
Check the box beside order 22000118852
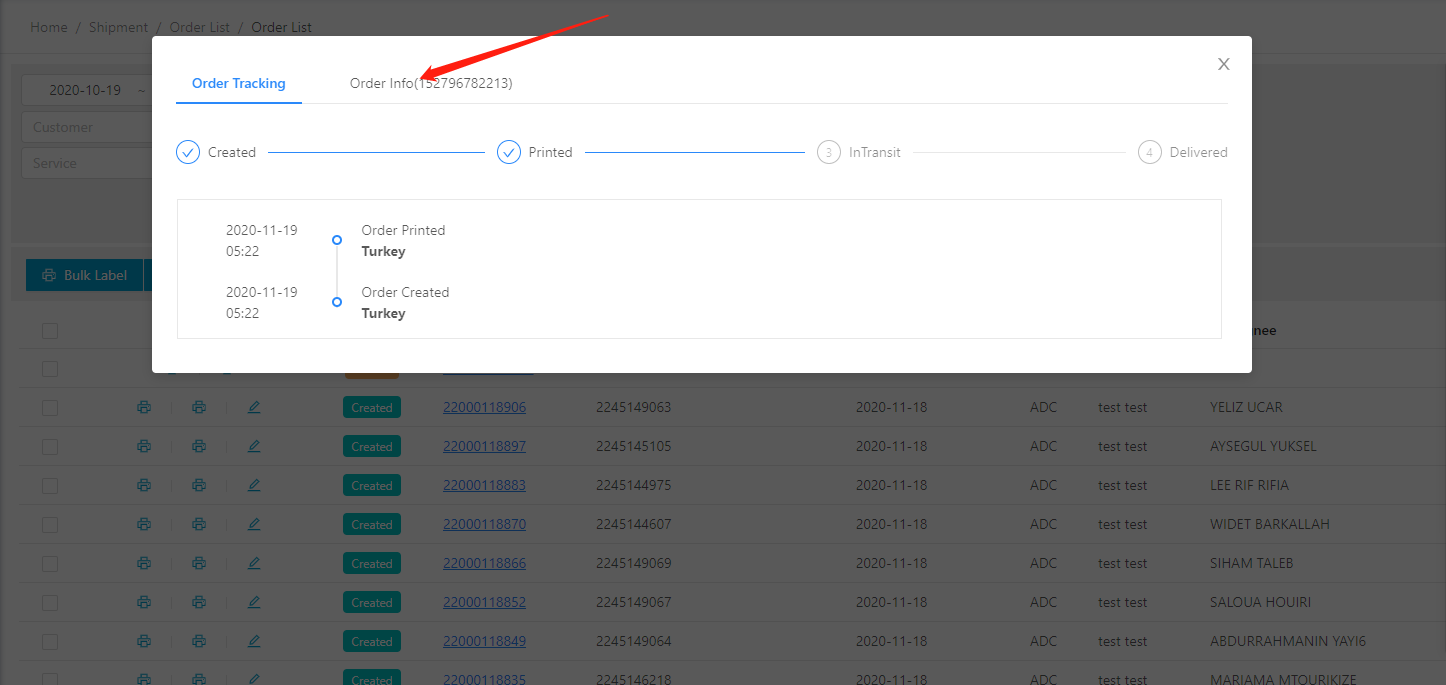pyautogui.click(x=50, y=602)
